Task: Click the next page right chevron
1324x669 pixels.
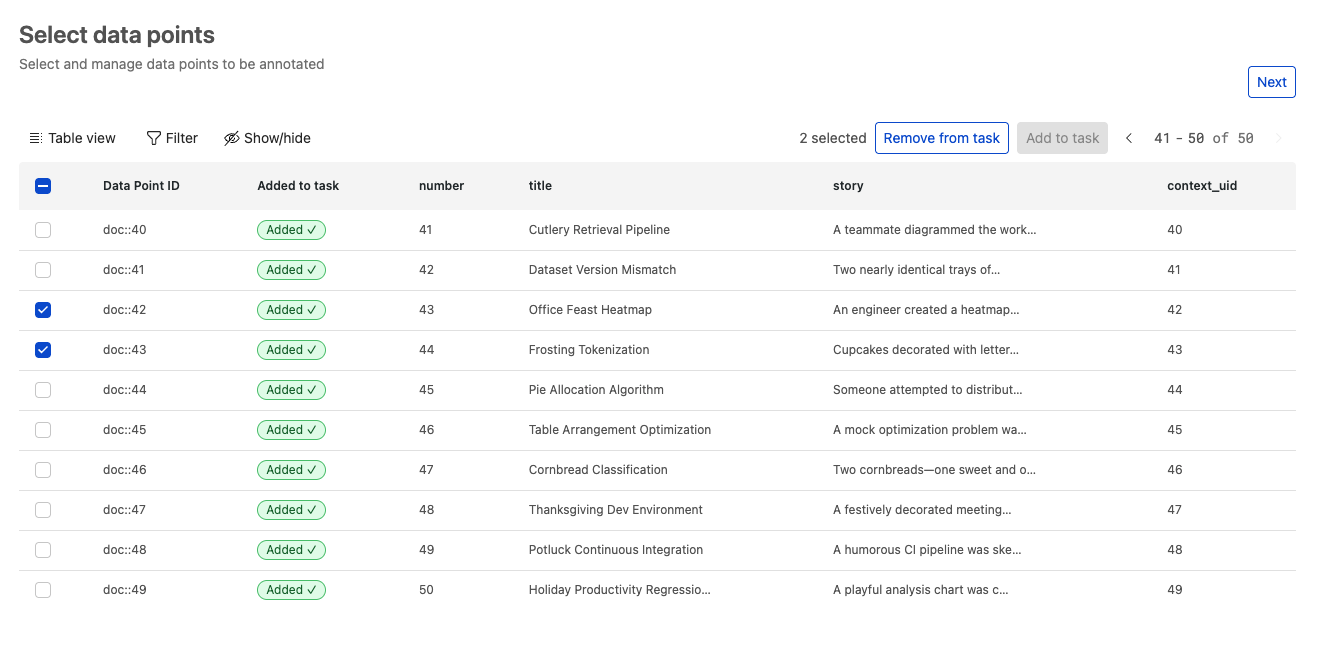Action: 1278,138
